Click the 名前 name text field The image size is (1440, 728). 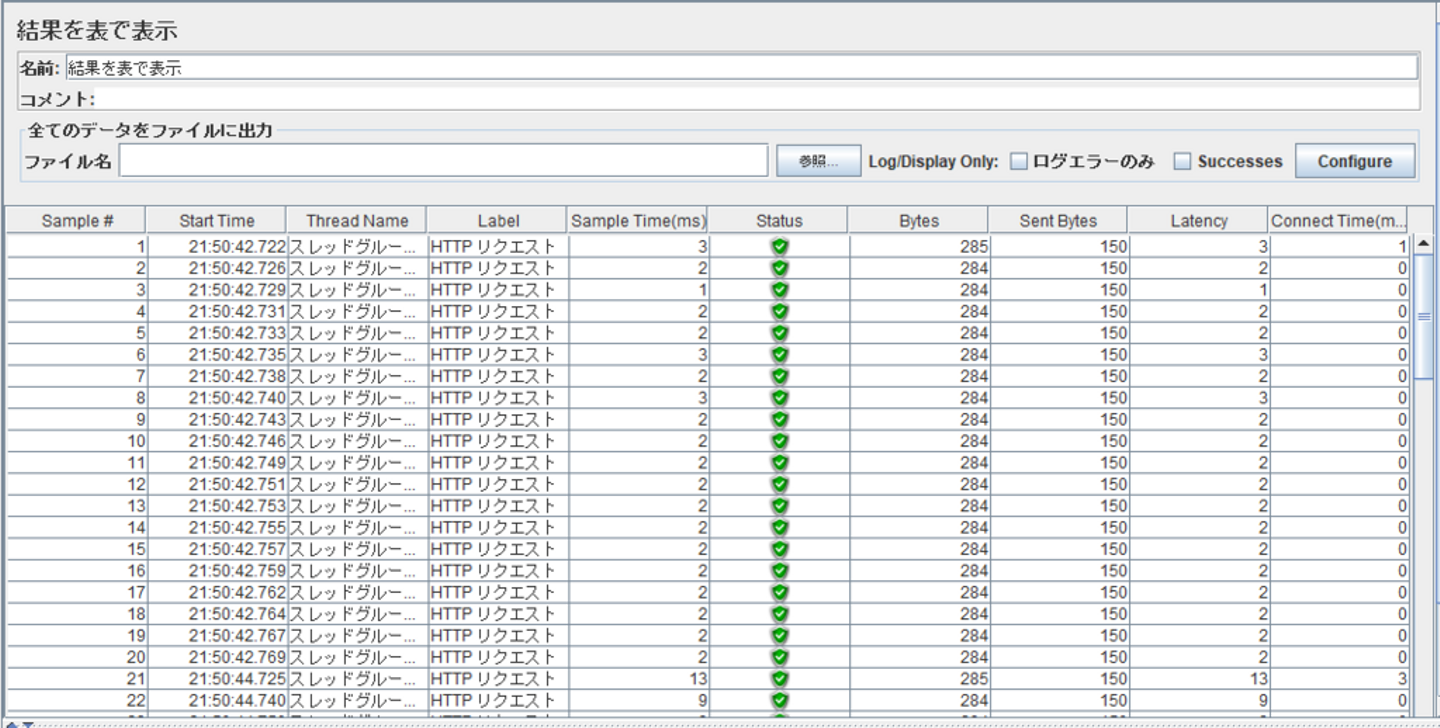[740, 68]
